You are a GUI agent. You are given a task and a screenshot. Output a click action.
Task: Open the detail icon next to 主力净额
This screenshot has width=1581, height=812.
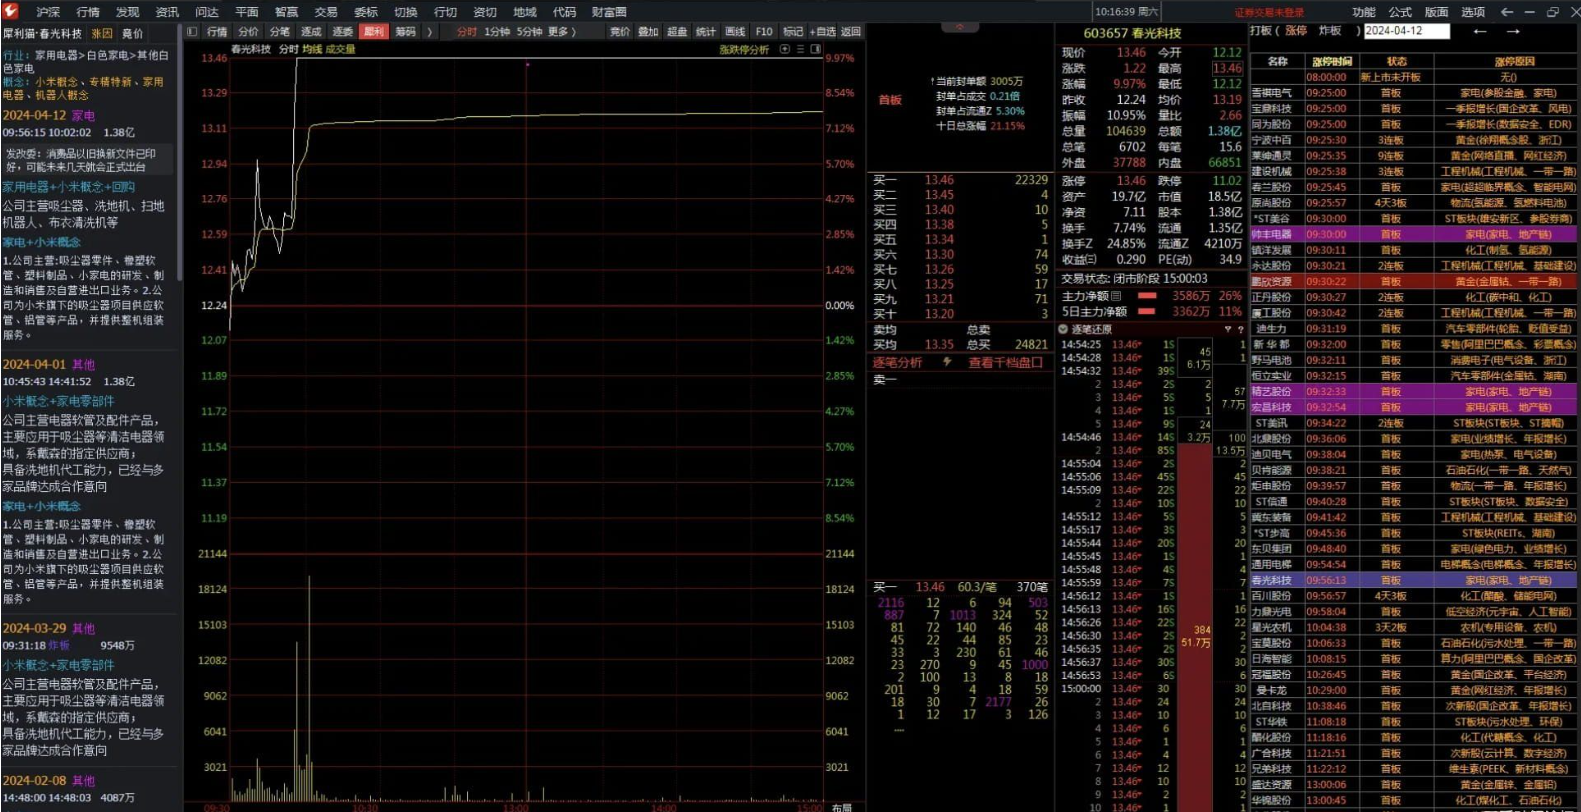coord(1117,296)
